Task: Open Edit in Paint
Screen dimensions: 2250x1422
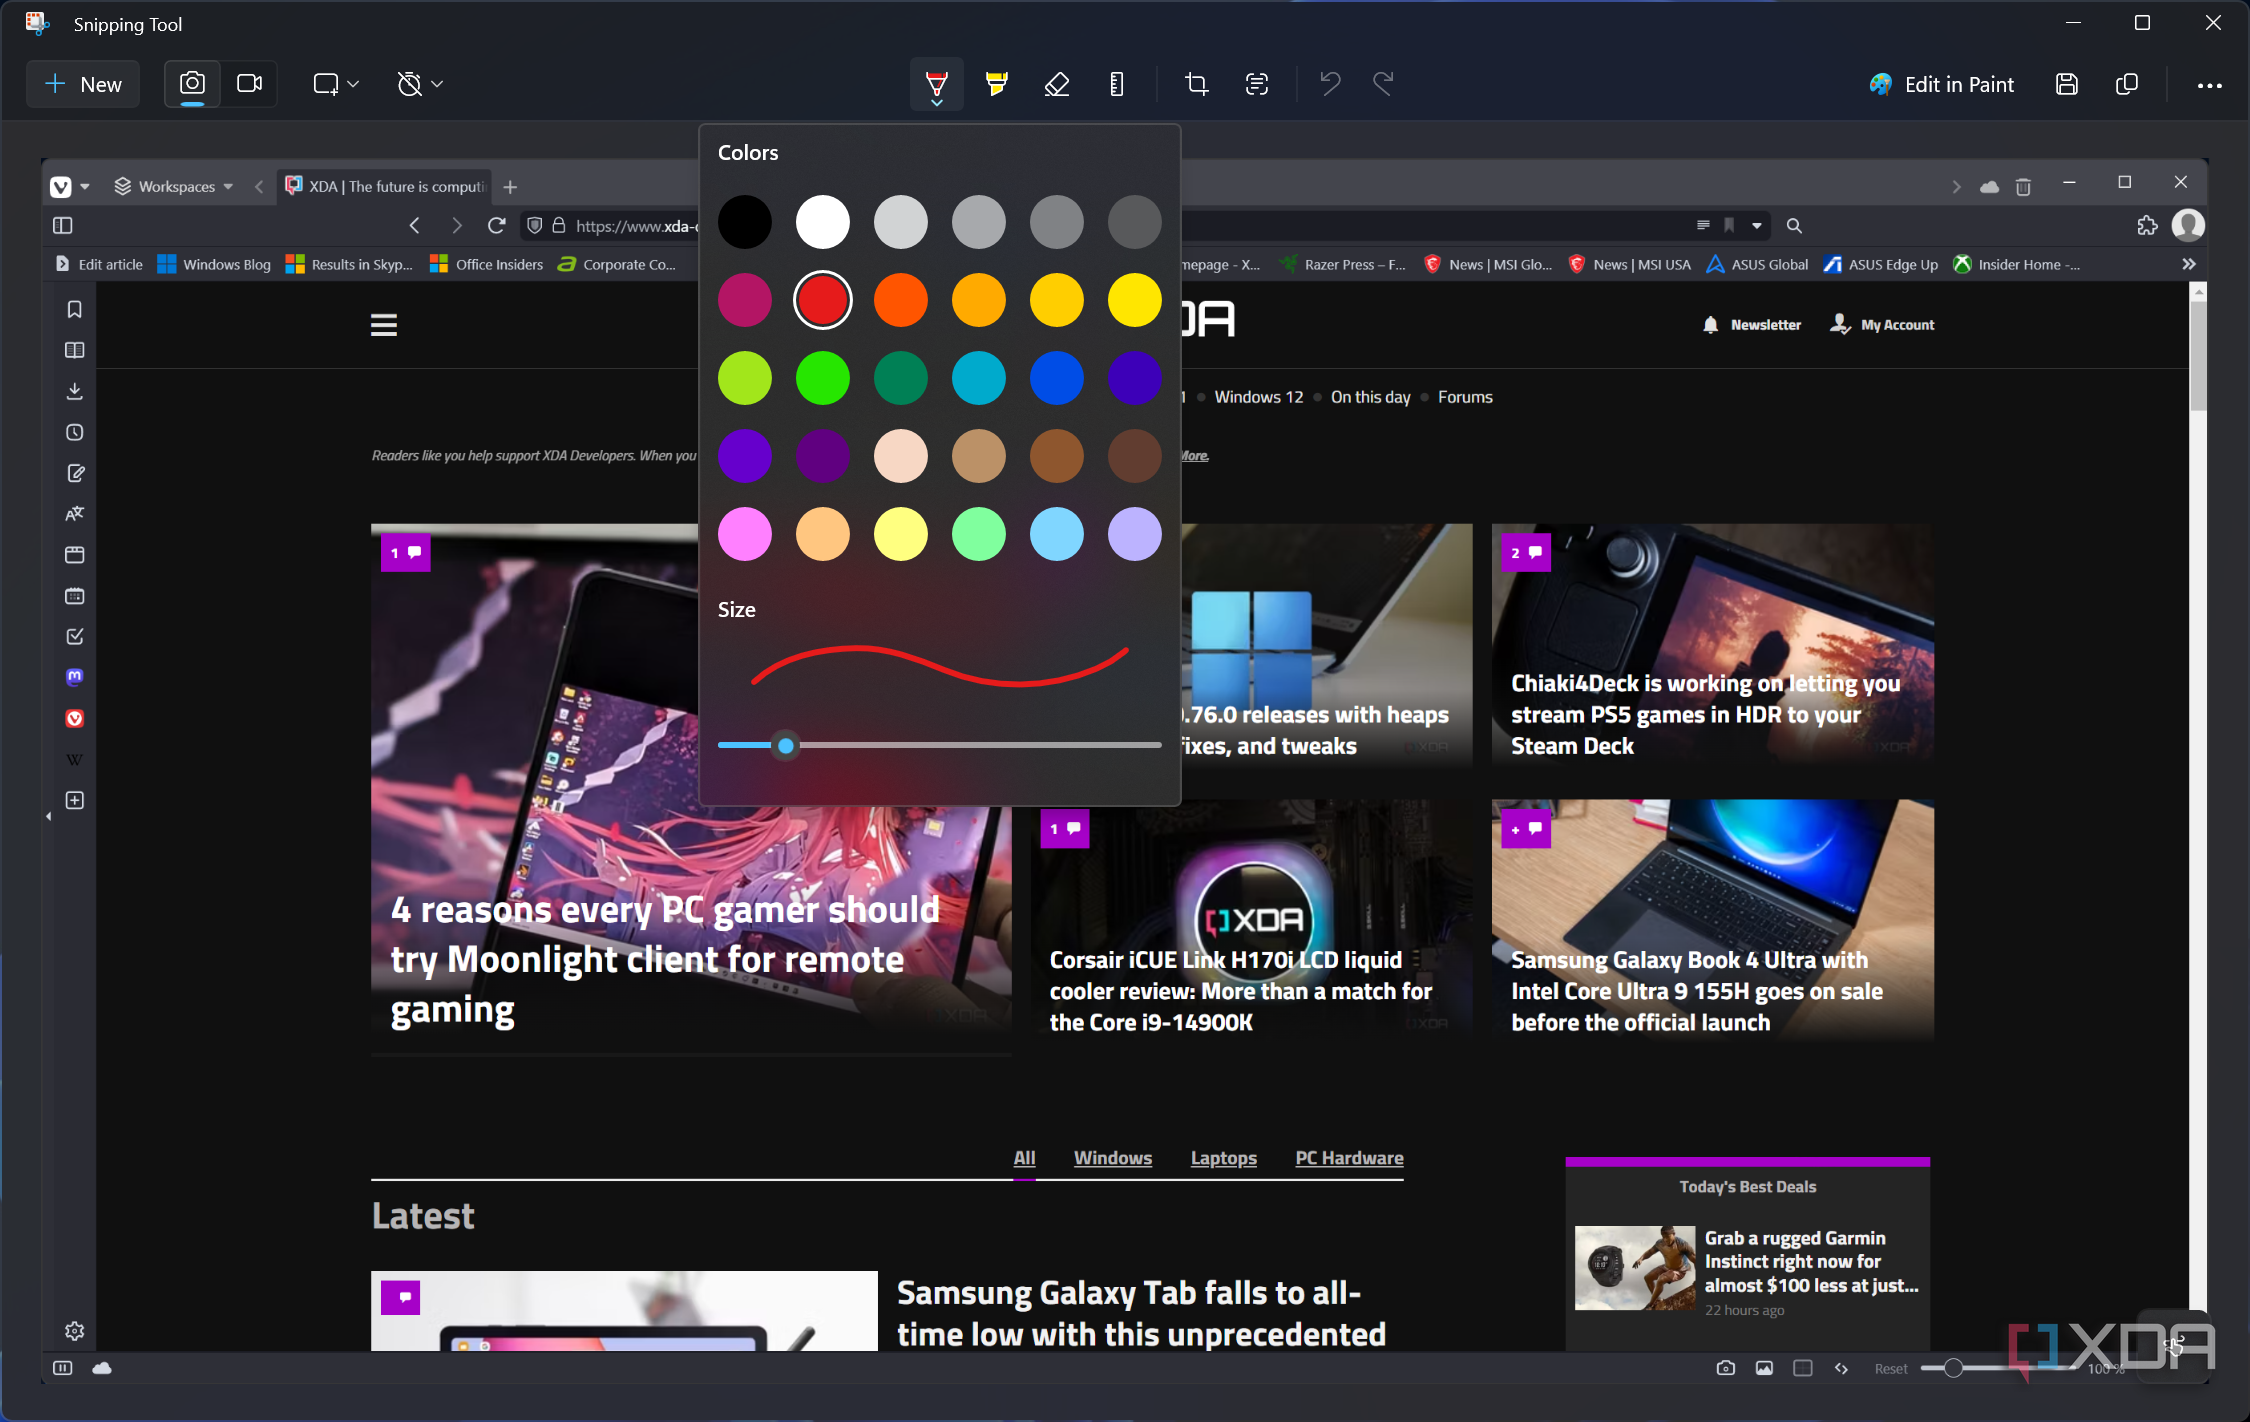Action: click(x=1941, y=84)
